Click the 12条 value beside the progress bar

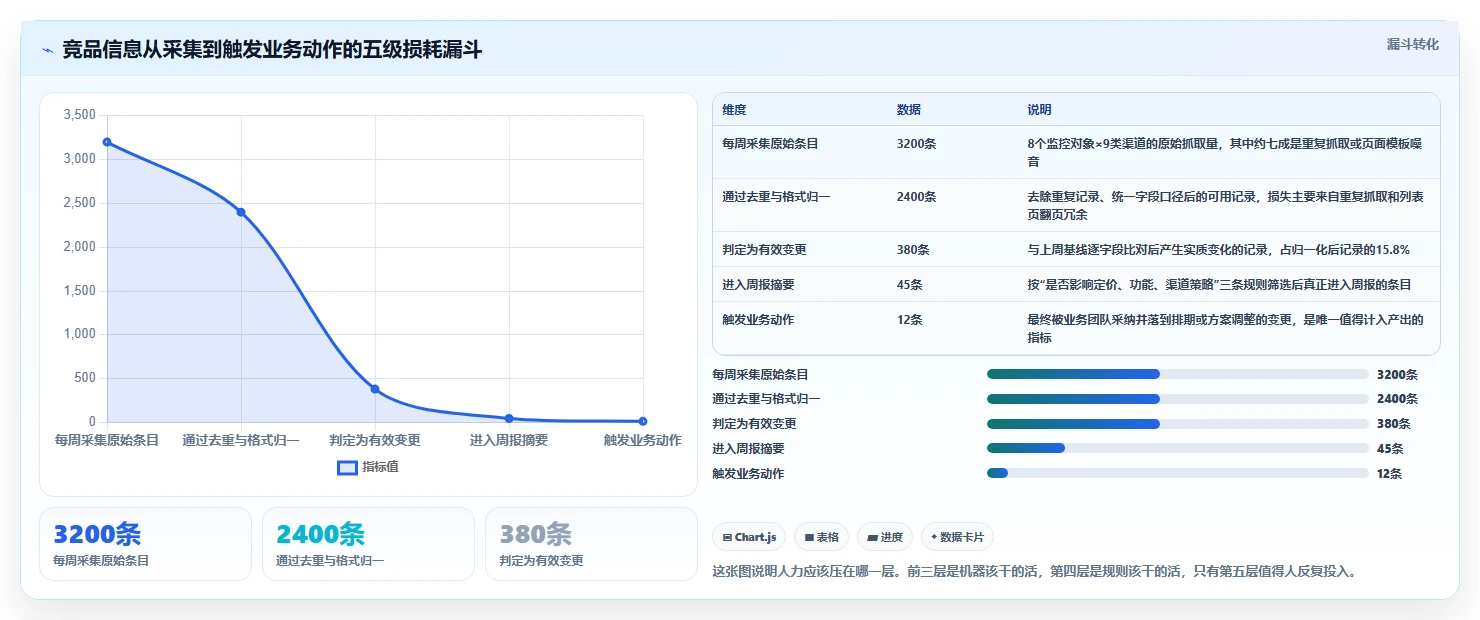point(1390,474)
